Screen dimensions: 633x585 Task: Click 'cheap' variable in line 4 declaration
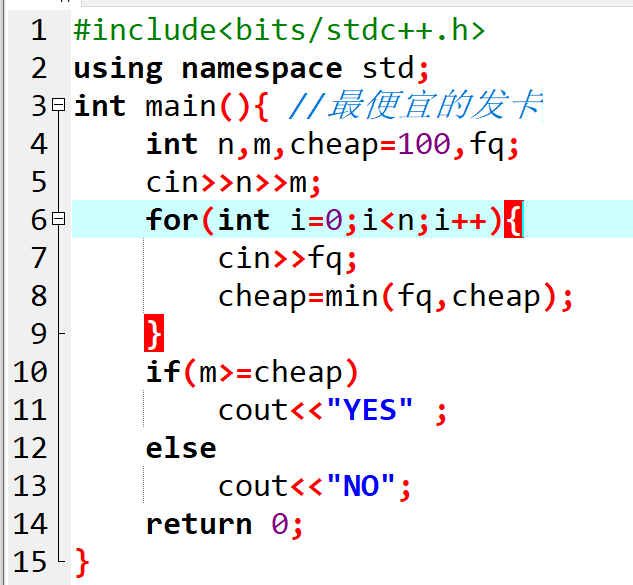tap(334, 145)
